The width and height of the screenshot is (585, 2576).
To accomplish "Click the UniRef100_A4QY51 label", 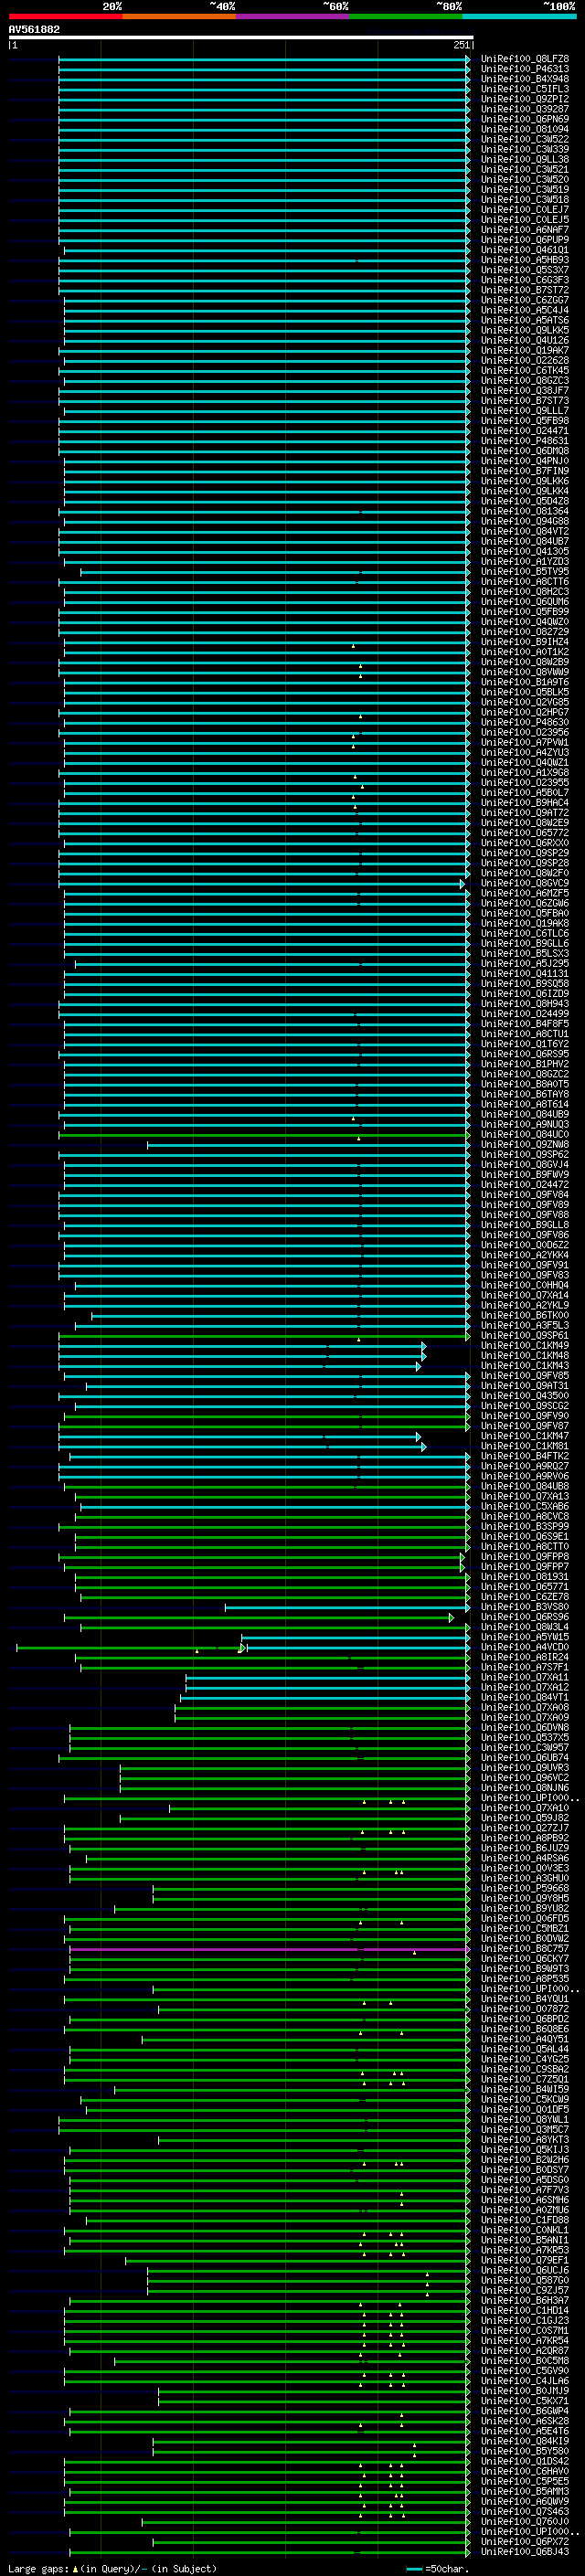I will pos(525,2039).
